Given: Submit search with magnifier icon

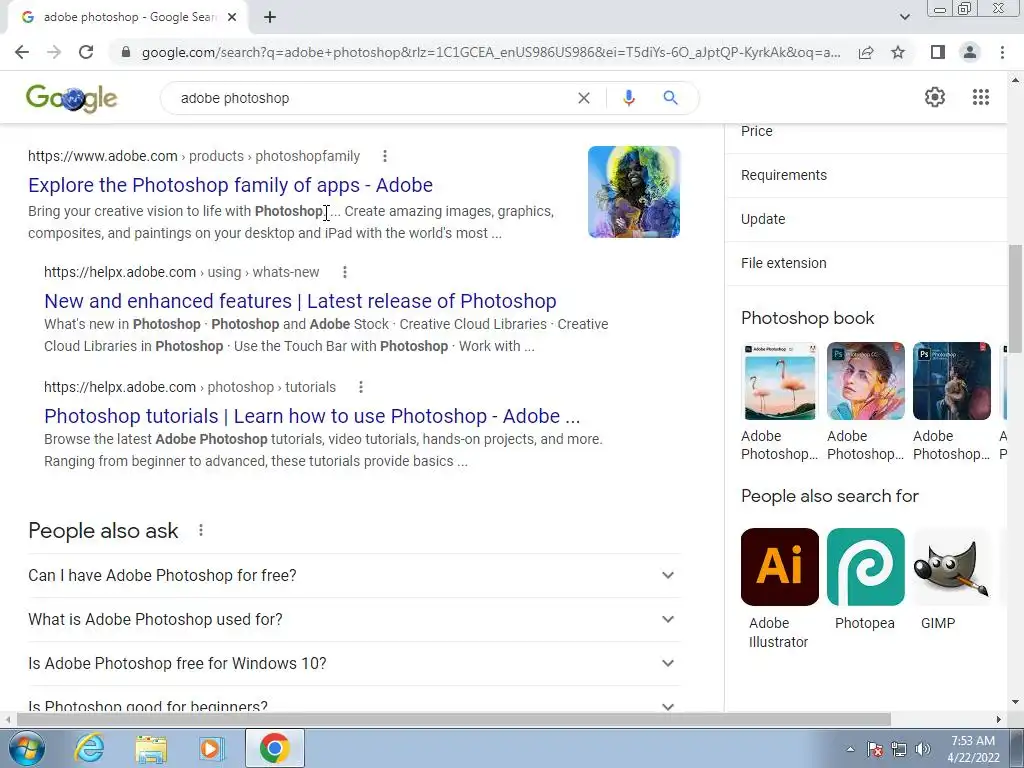Looking at the screenshot, I should (x=670, y=98).
